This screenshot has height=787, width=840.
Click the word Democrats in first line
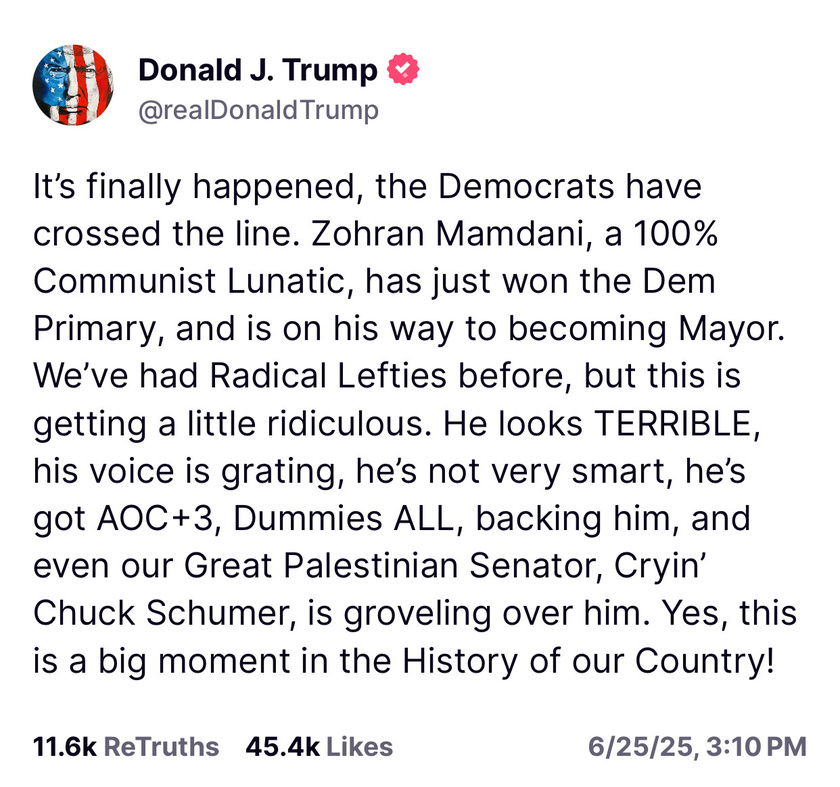(x=526, y=187)
